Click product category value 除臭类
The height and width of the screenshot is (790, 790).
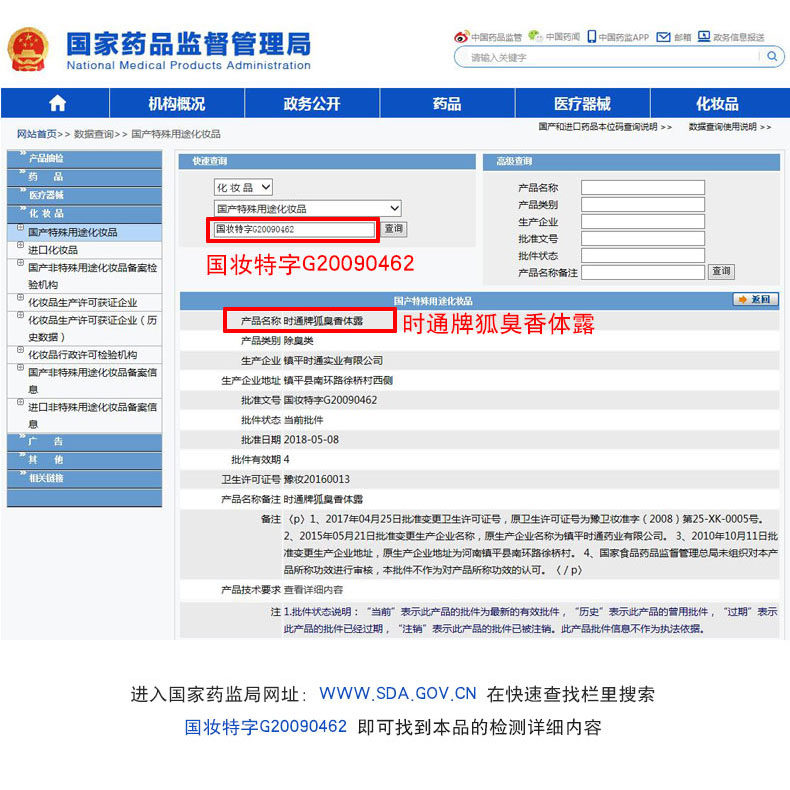coord(298,341)
